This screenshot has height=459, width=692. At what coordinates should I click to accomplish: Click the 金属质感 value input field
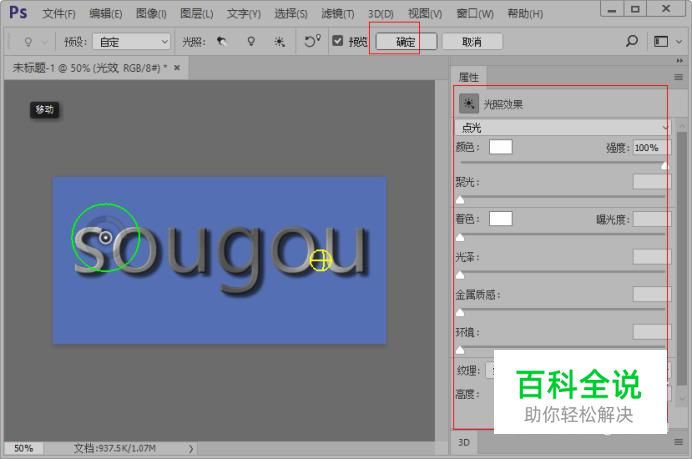coord(651,294)
